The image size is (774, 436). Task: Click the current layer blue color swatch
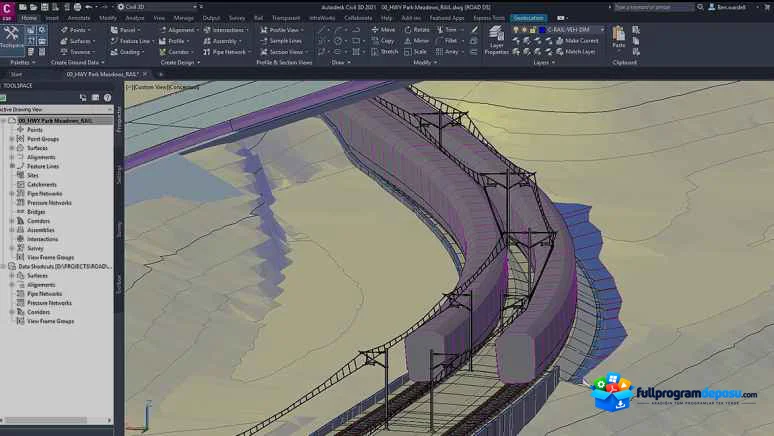click(542, 30)
